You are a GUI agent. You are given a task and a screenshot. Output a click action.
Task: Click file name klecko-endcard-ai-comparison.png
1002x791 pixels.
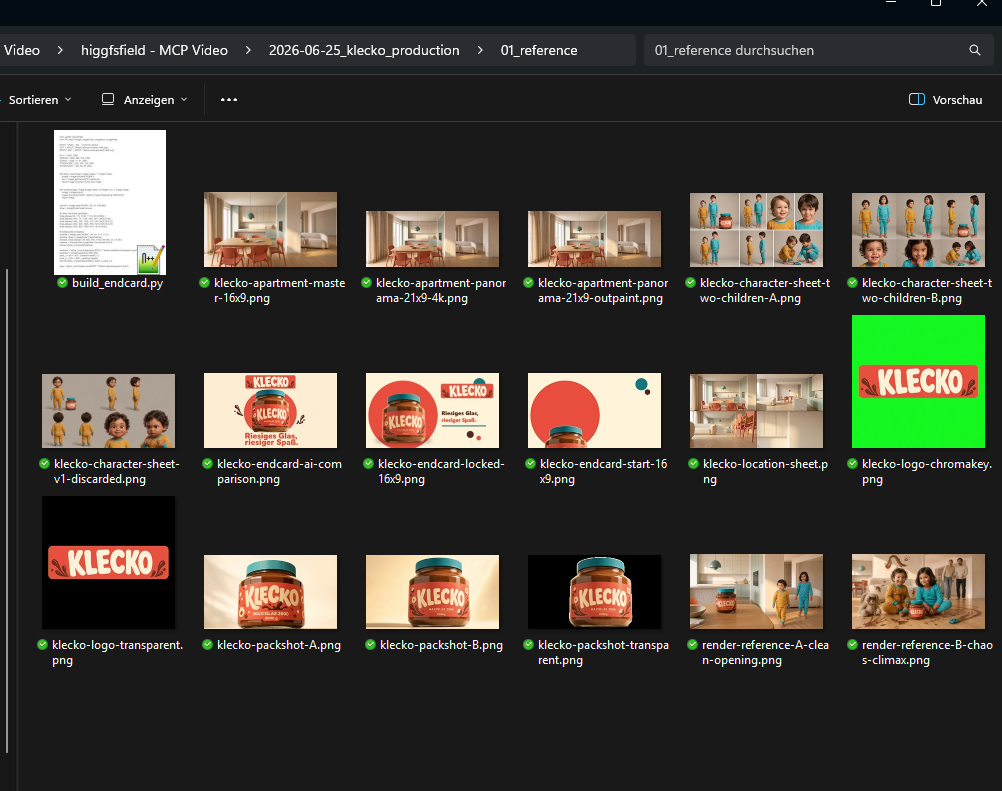click(279, 472)
